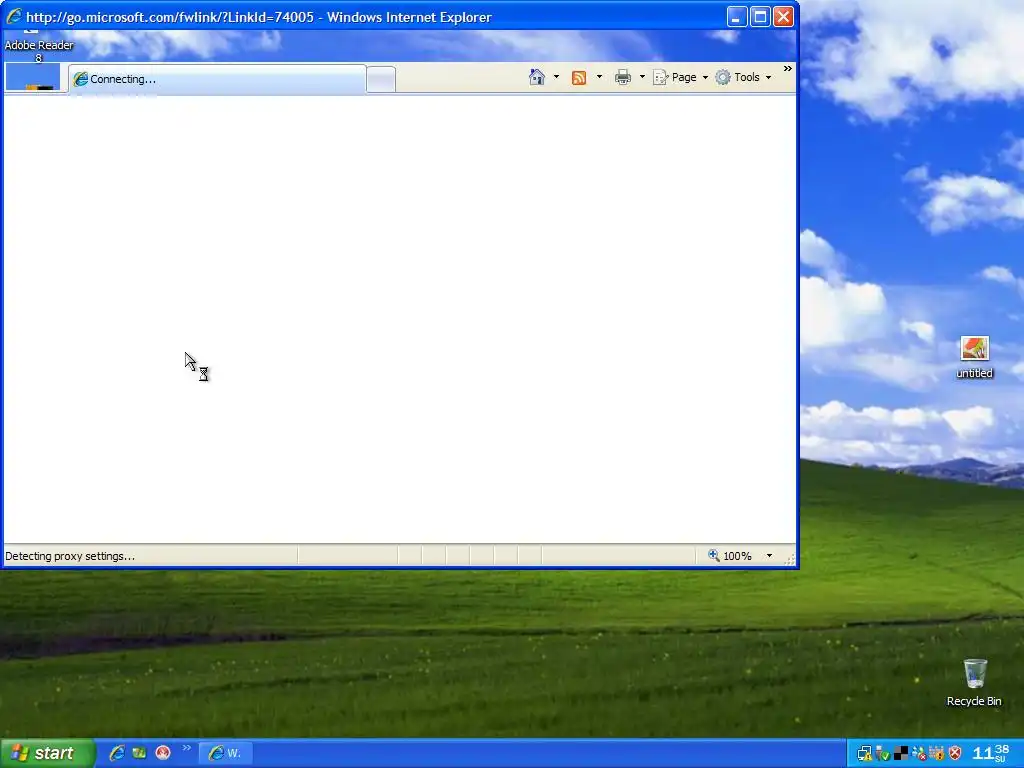Open a new tab with the blank tab button
Viewport: 1024px width, 768px height.
point(381,80)
